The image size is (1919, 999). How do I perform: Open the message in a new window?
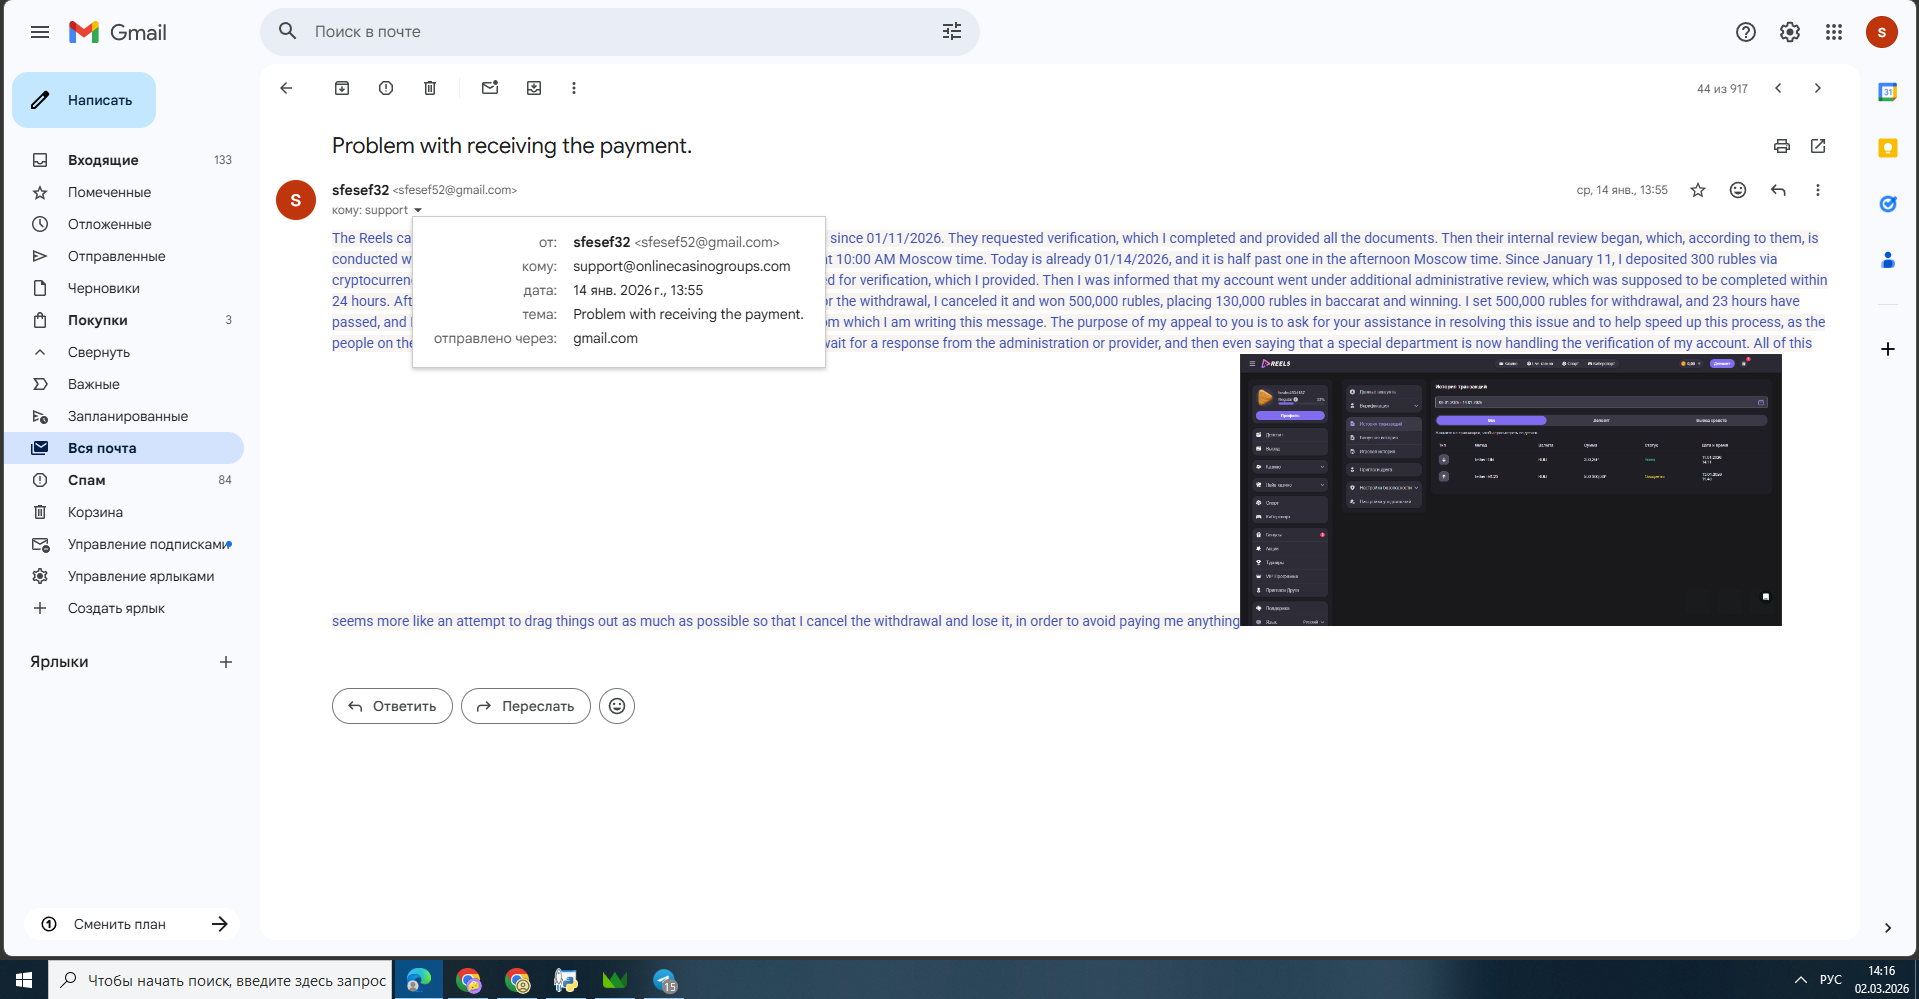[1818, 146]
